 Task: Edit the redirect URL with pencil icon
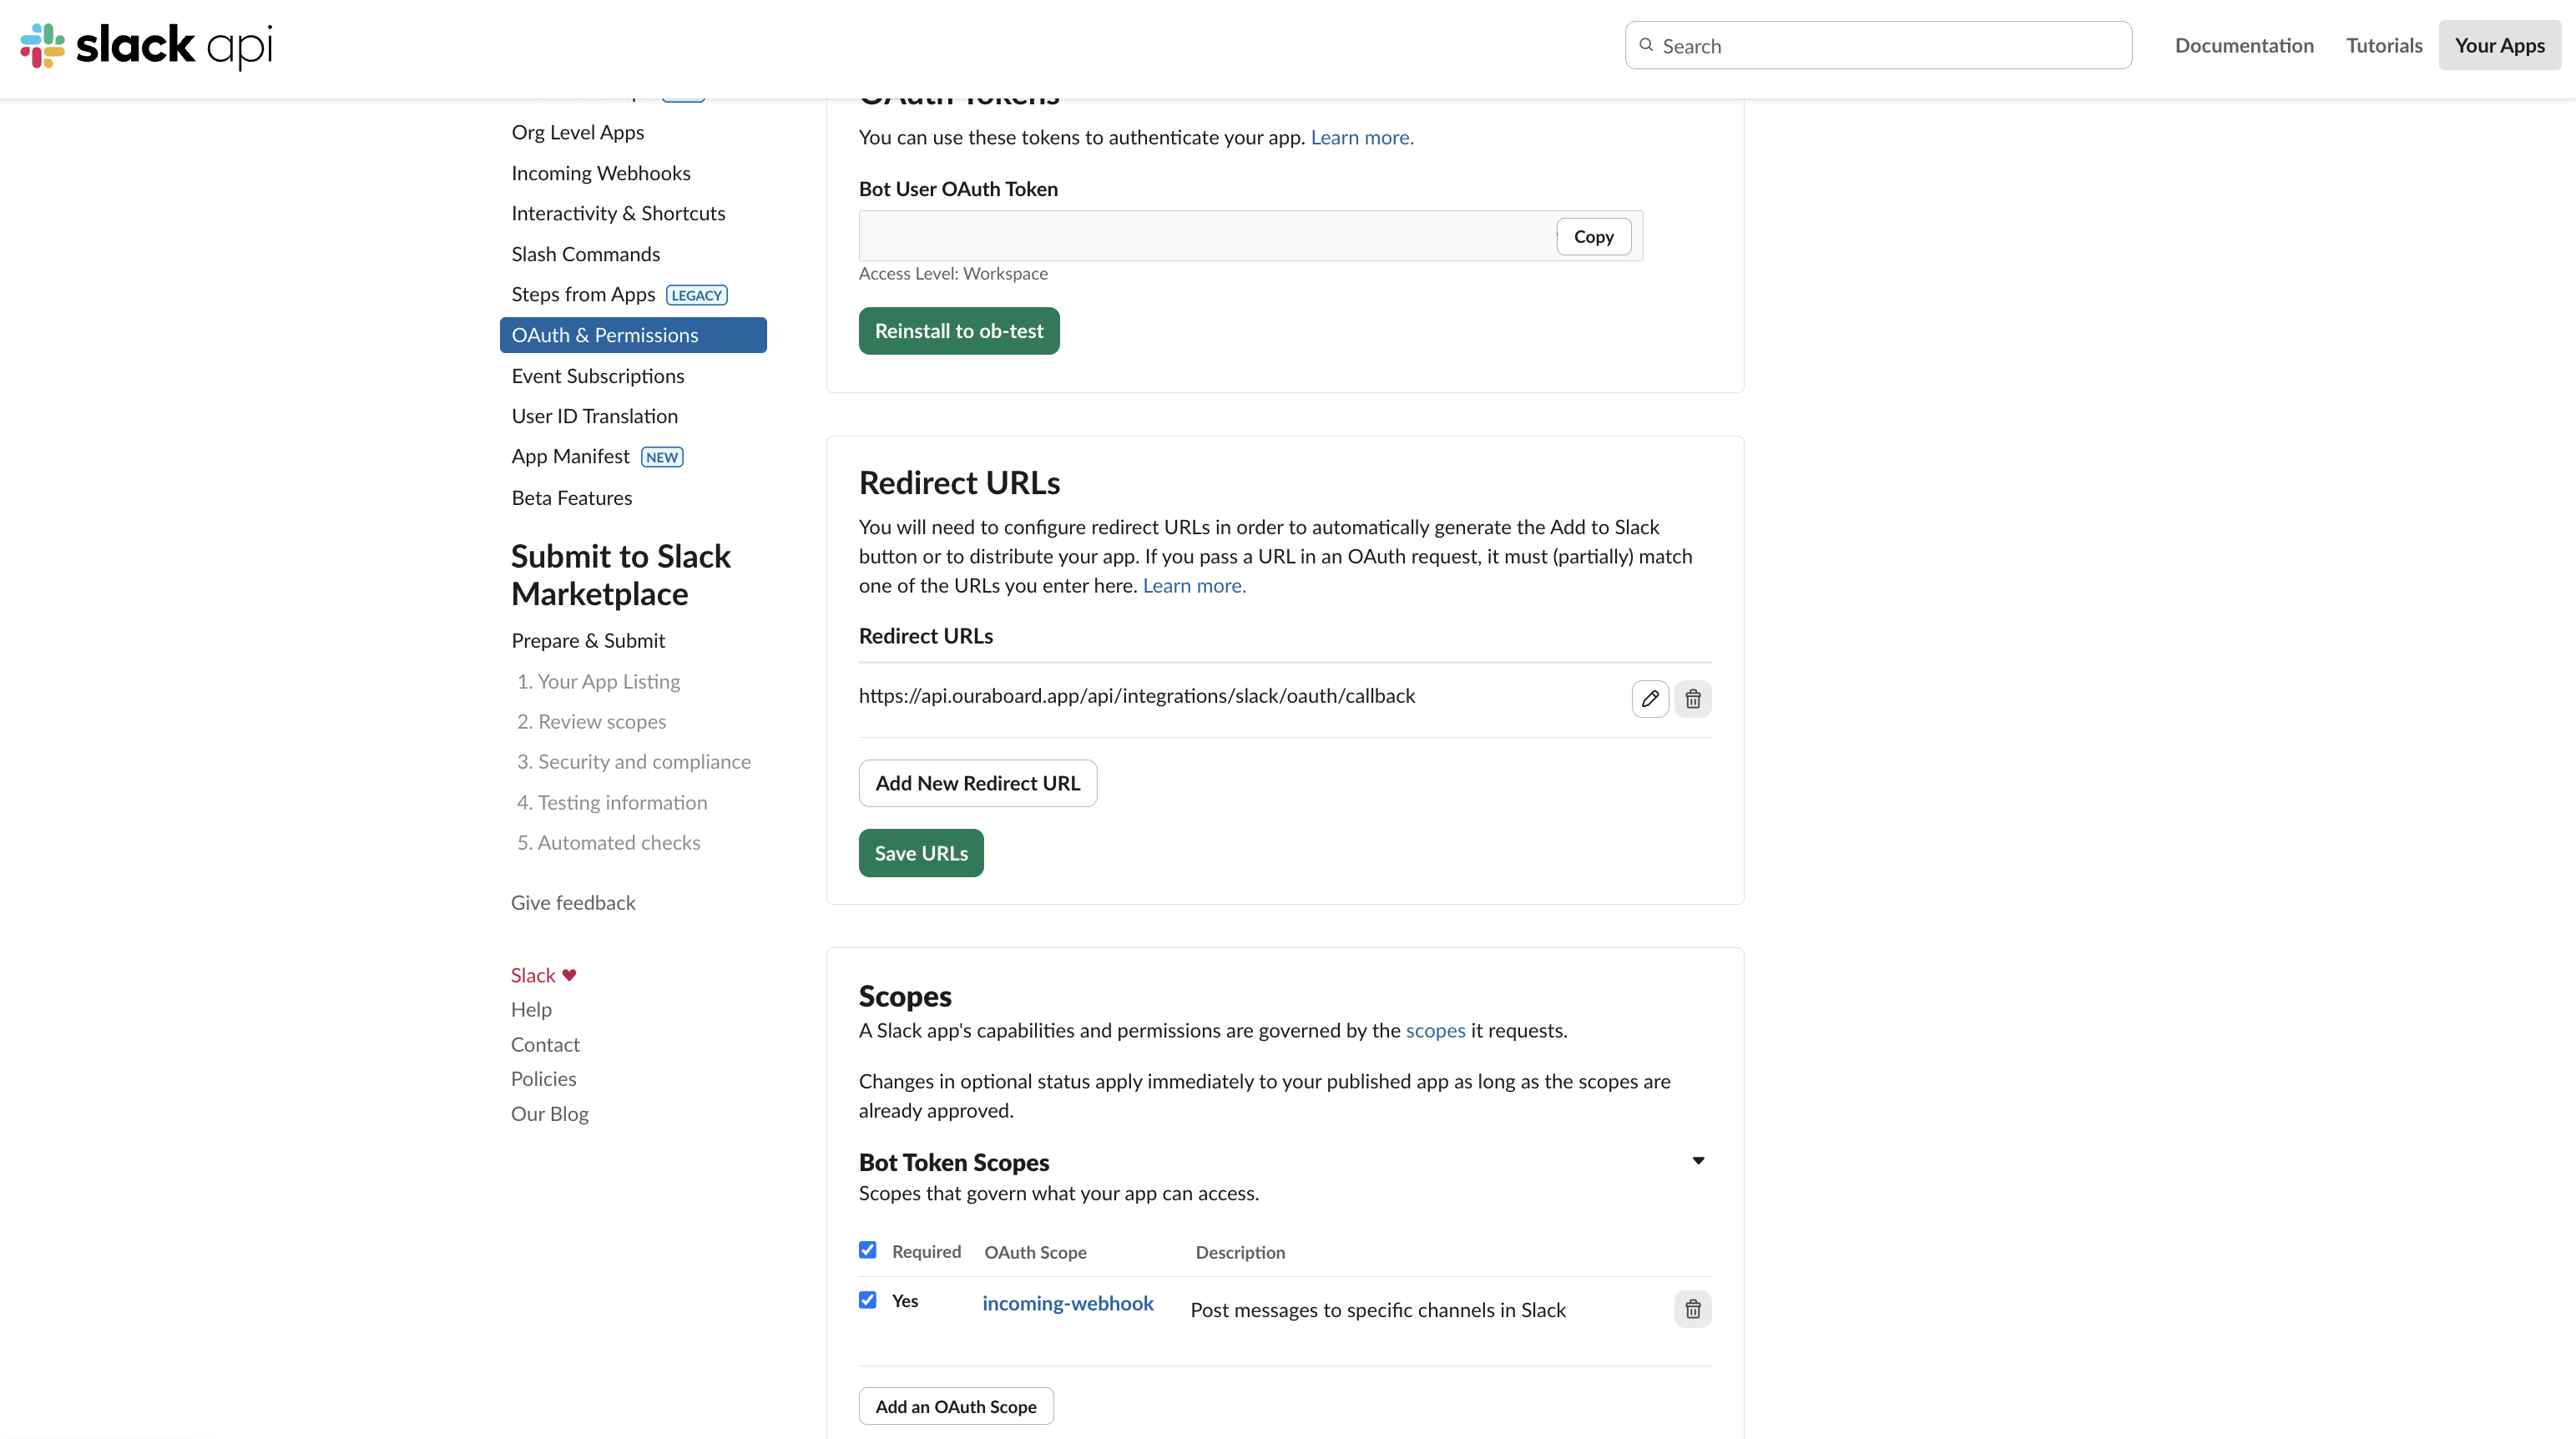point(1650,698)
